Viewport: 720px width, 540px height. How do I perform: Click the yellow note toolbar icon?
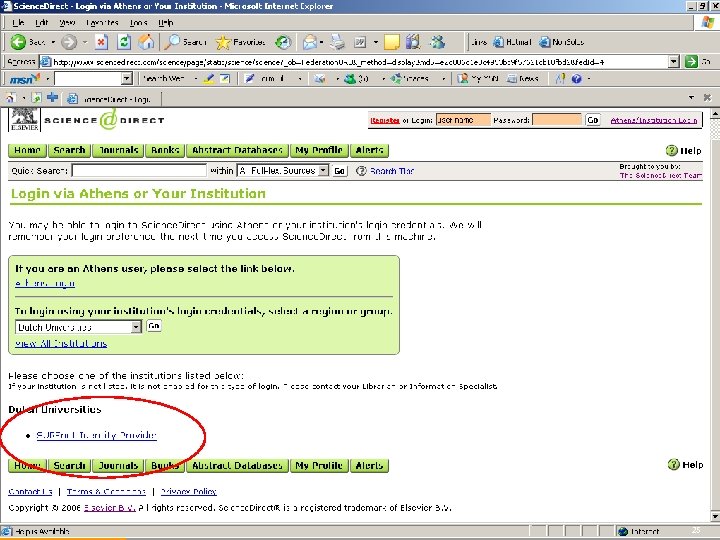391,42
